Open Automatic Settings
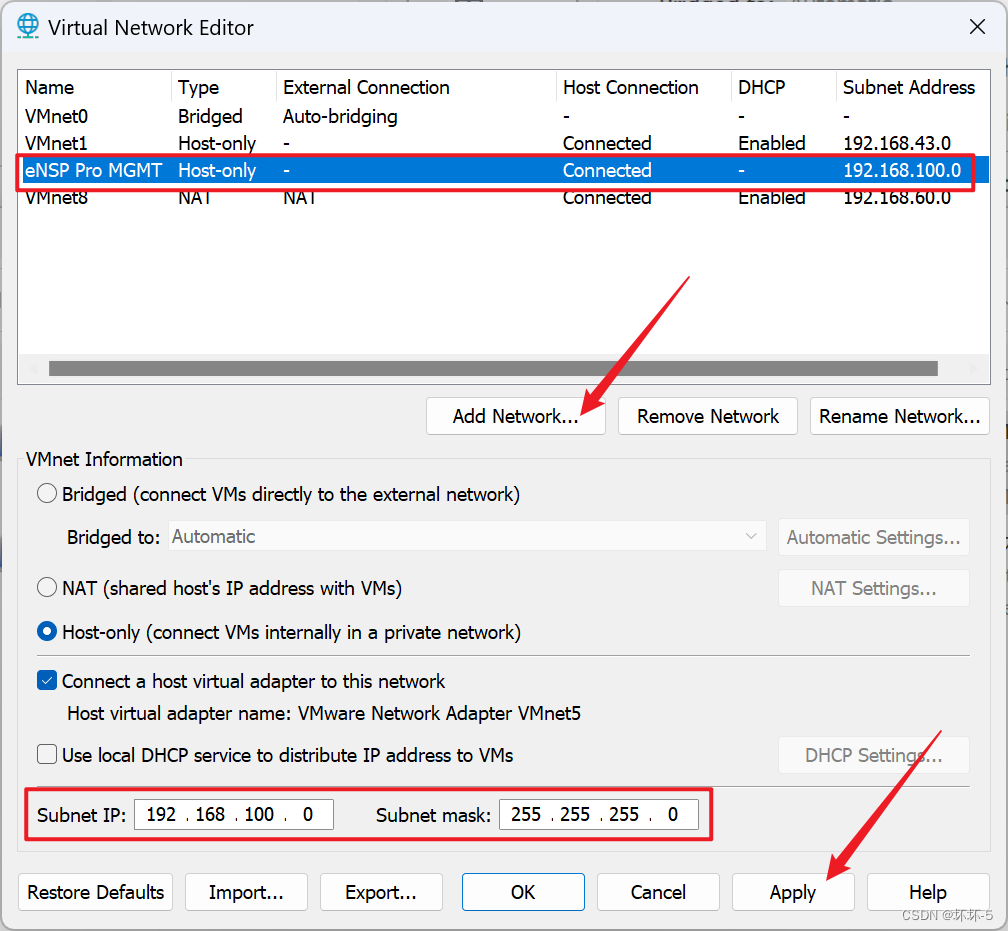 tap(873, 537)
